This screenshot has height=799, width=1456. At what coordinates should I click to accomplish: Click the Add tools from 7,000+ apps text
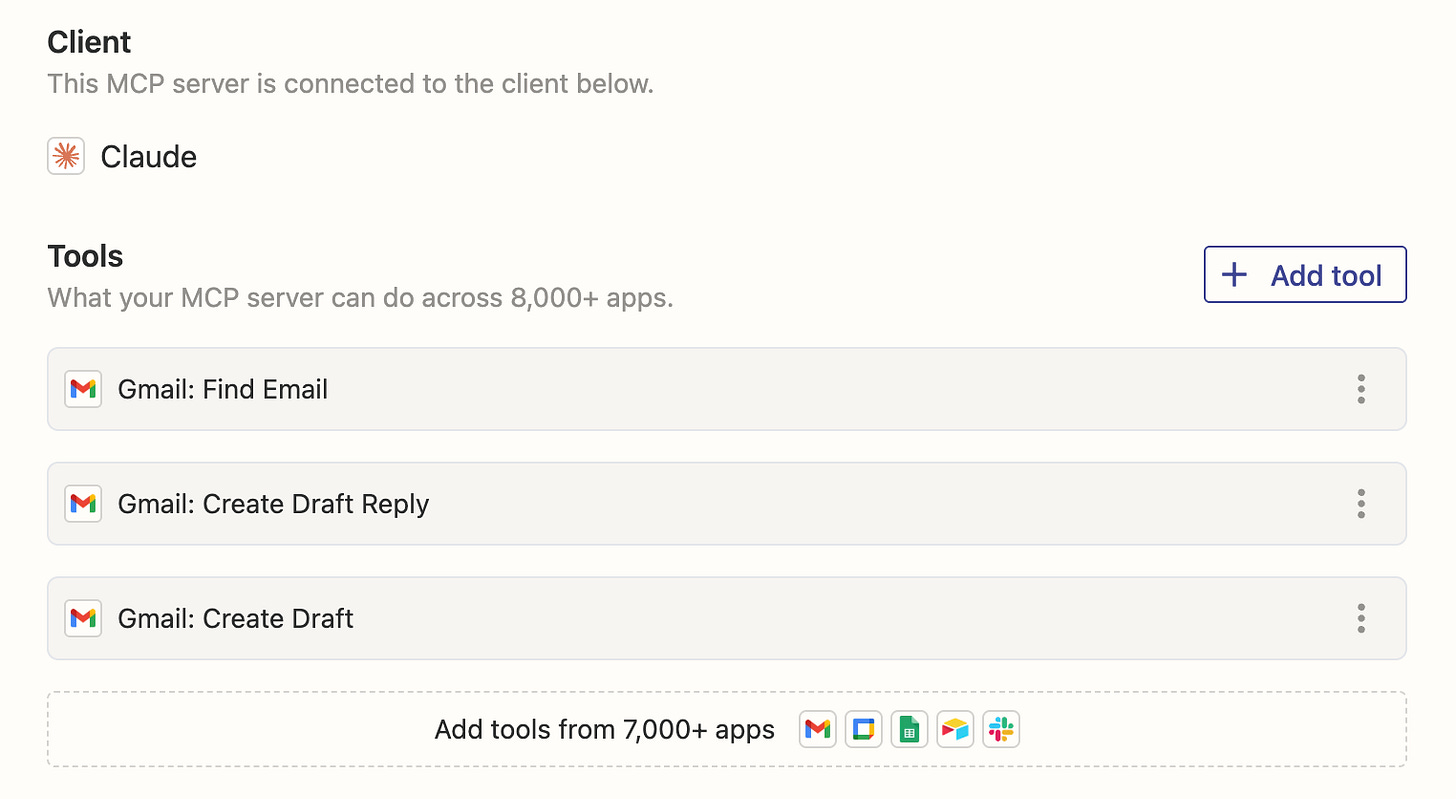(x=605, y=730)
